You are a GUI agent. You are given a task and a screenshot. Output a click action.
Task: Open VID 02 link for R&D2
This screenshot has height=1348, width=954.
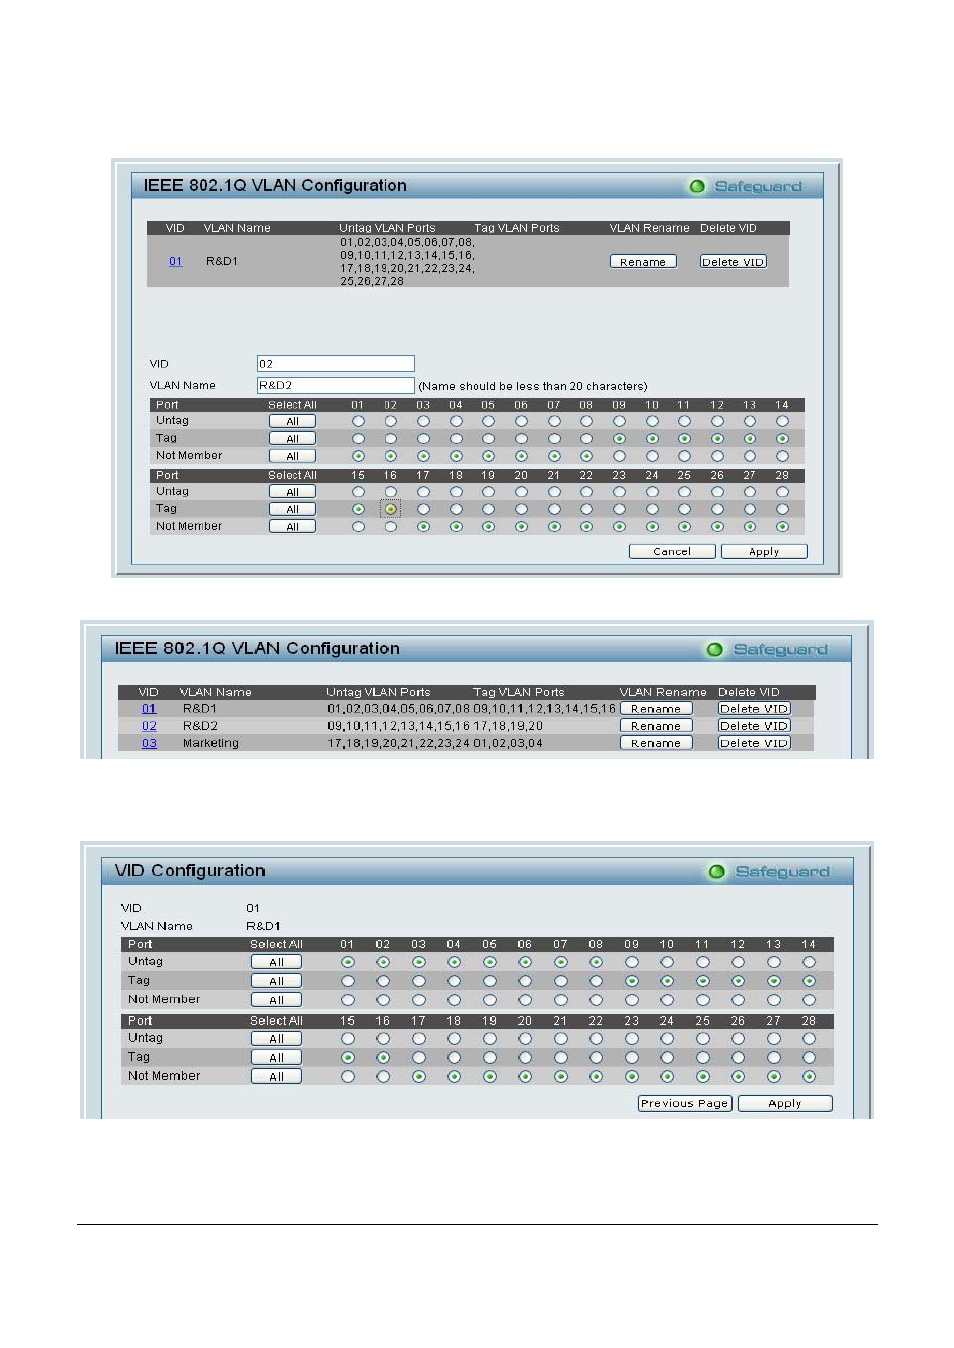click(x=149, y=726)
